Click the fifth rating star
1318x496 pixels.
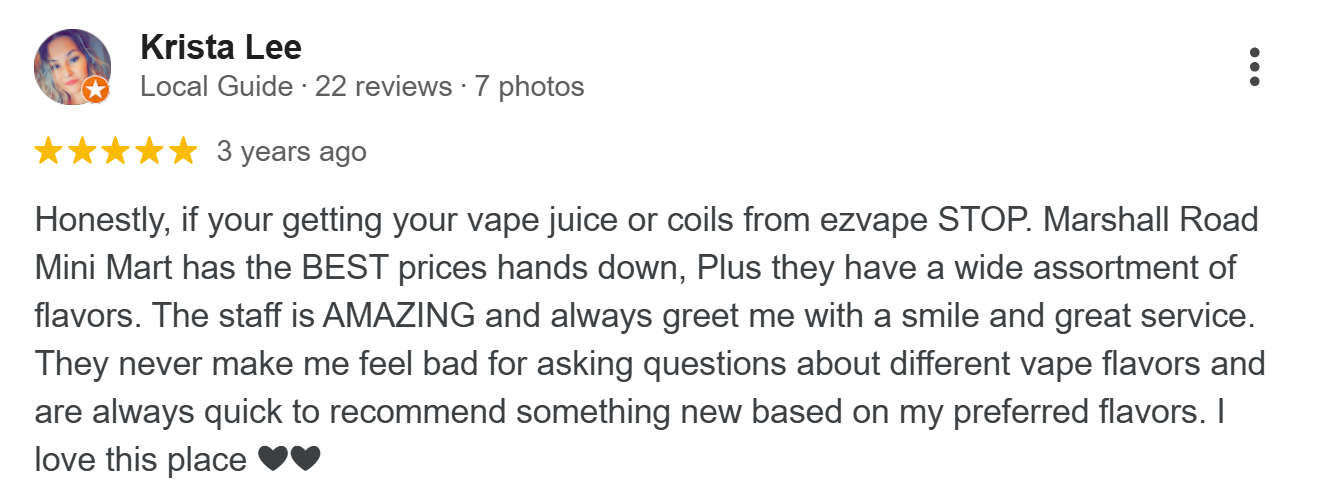click(x=183, y=152)
